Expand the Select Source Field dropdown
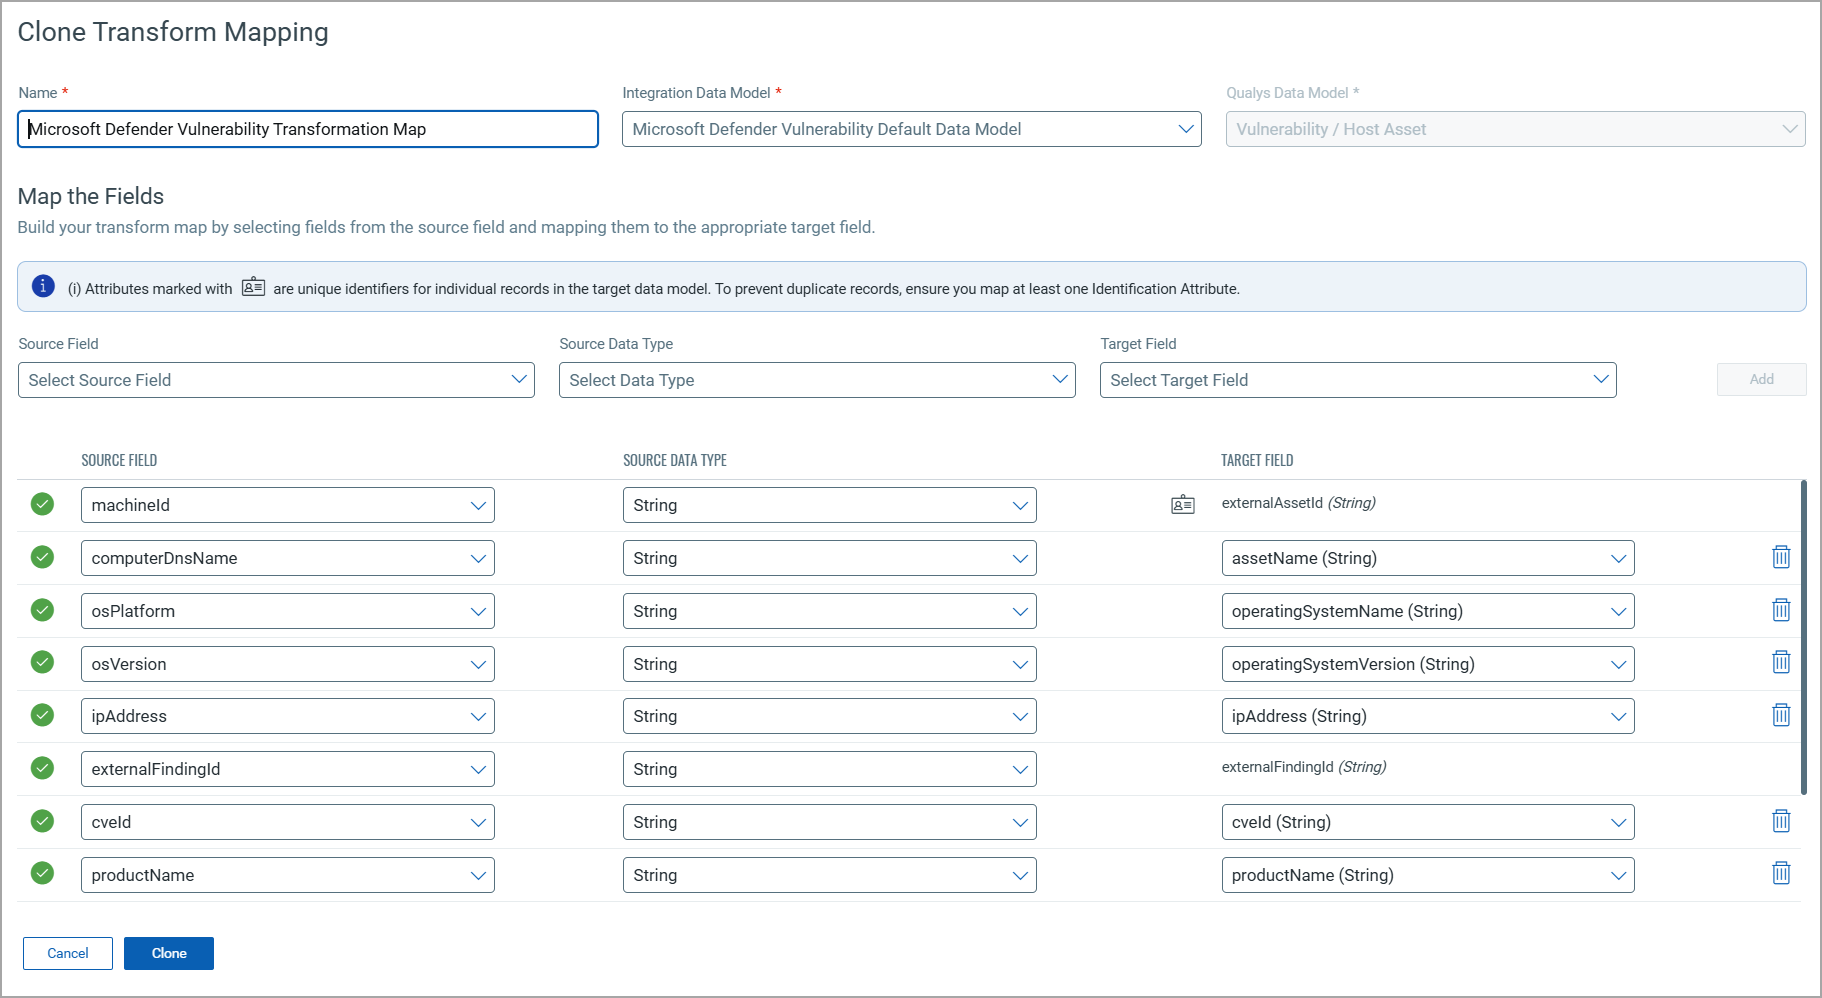Screen dimensions: 1822x998 276,380
